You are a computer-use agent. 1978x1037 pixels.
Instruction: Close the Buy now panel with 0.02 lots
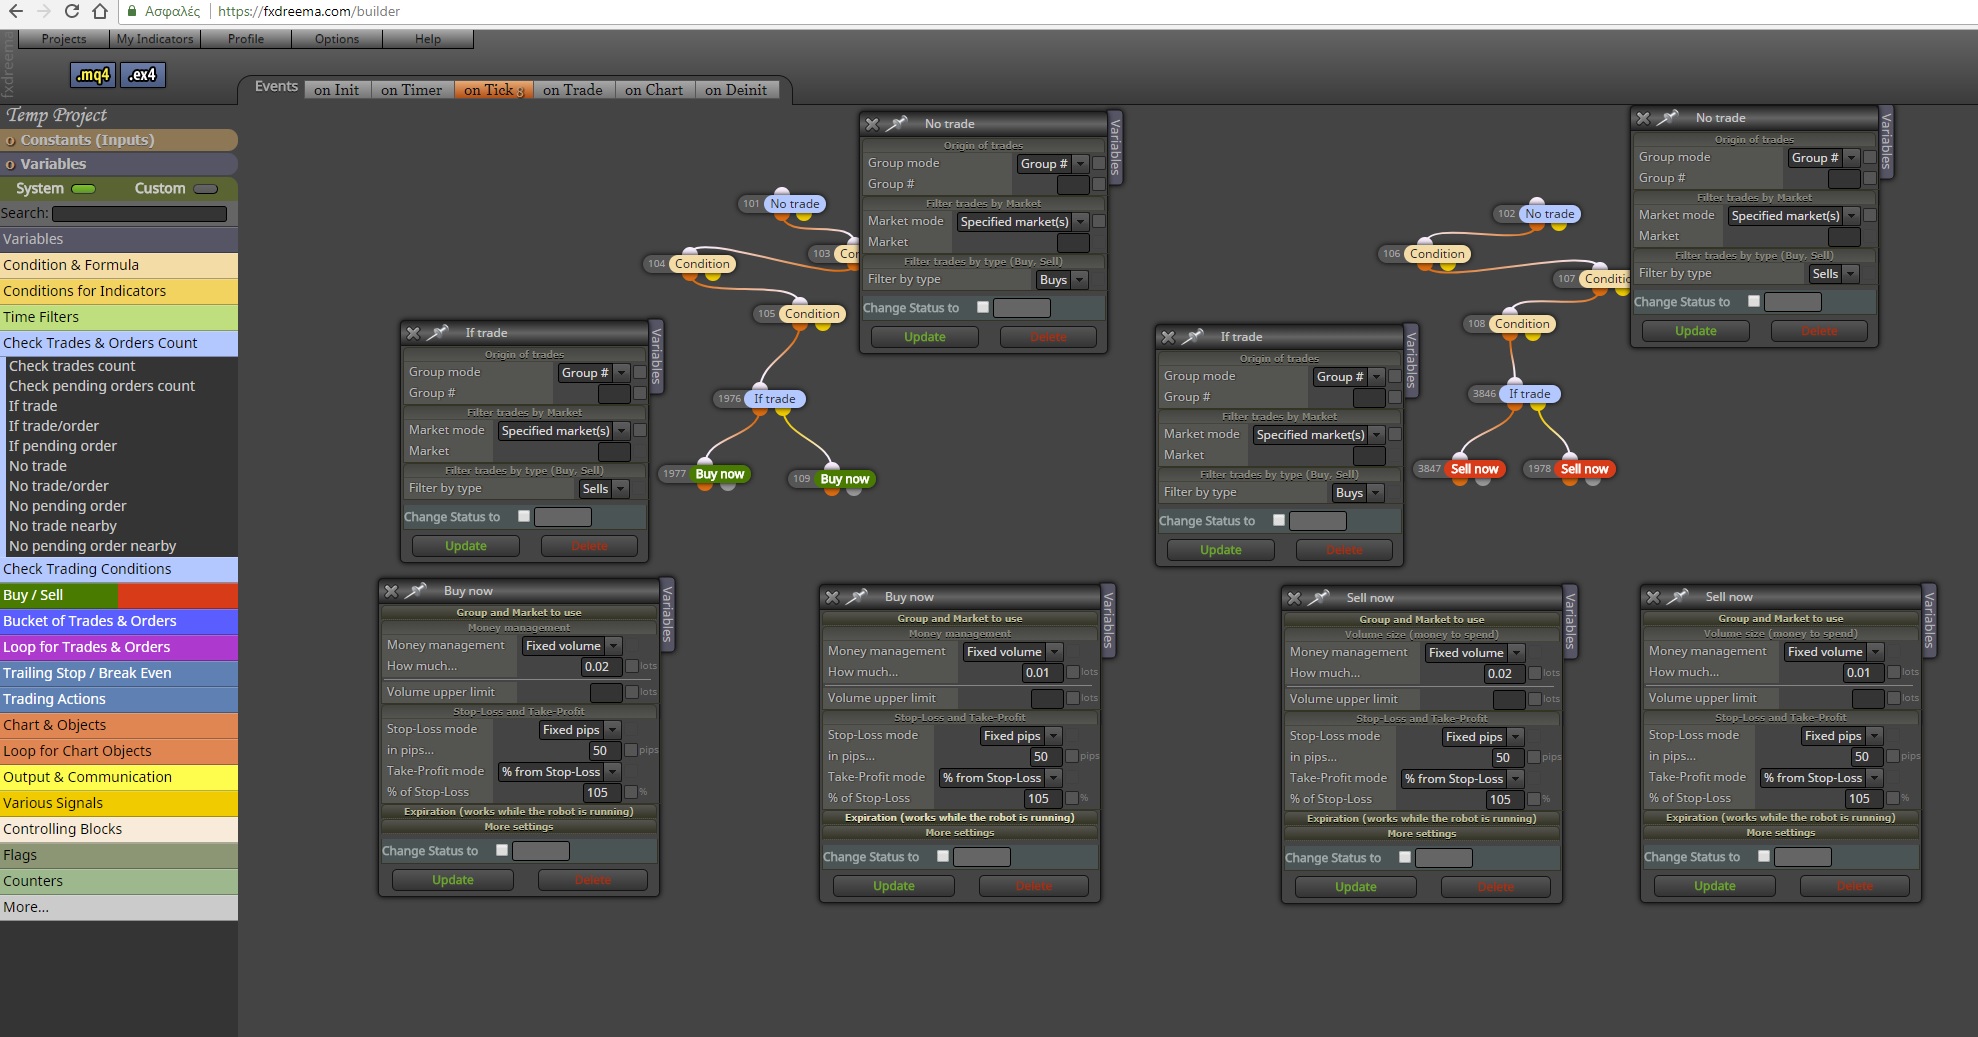coord(392,591)
